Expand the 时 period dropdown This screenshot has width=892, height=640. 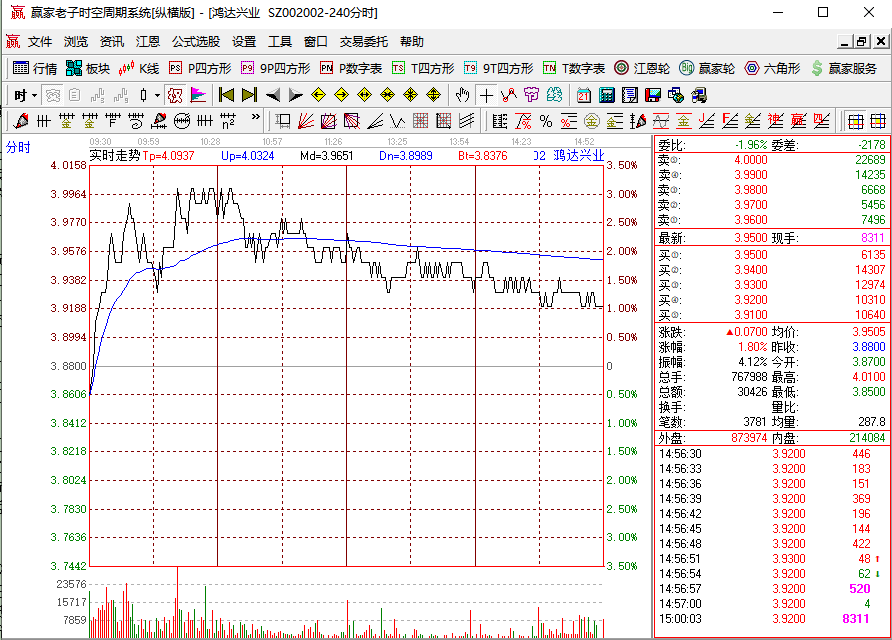tap(35, 96)
